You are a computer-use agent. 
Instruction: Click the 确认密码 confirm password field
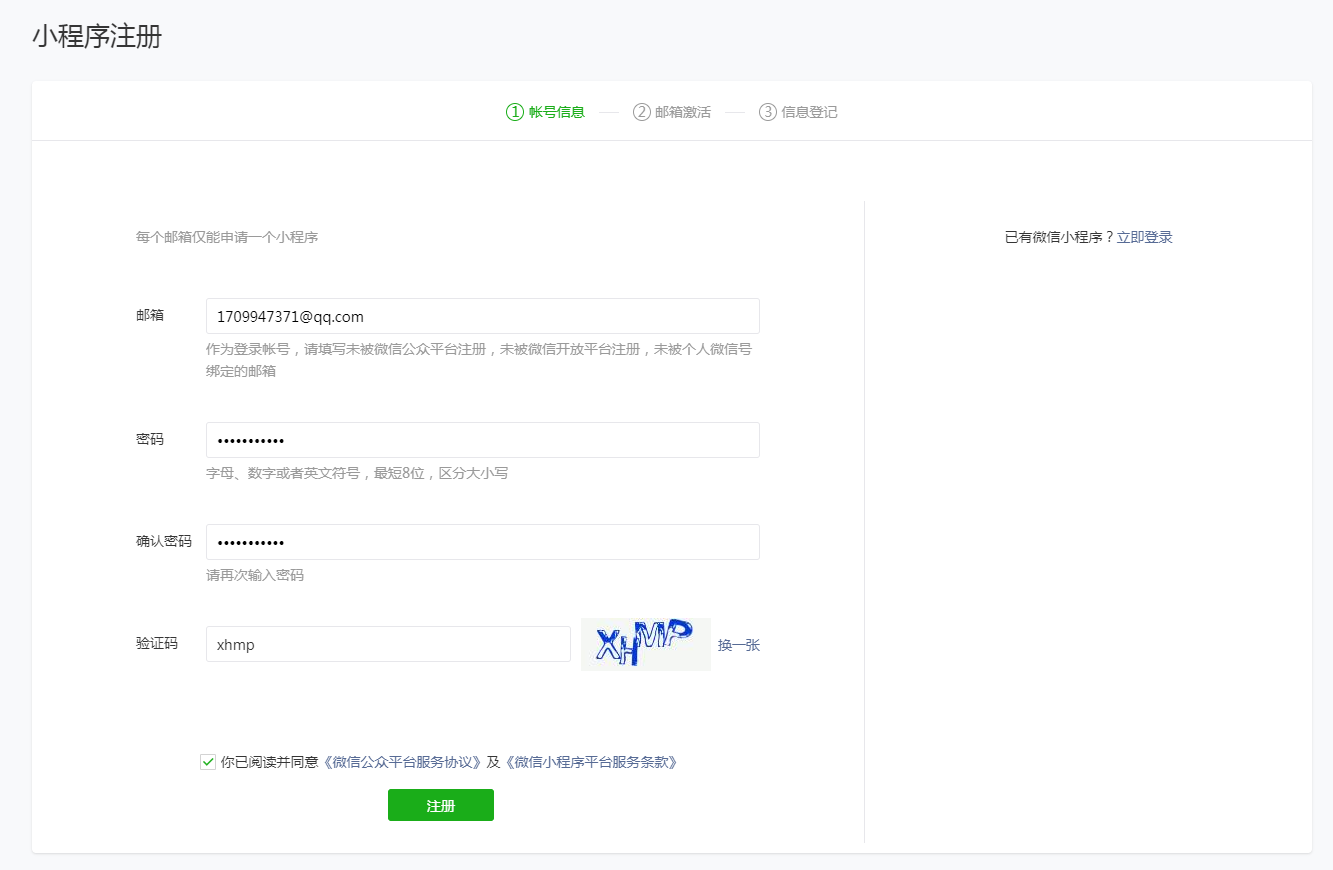click(482, 542)
